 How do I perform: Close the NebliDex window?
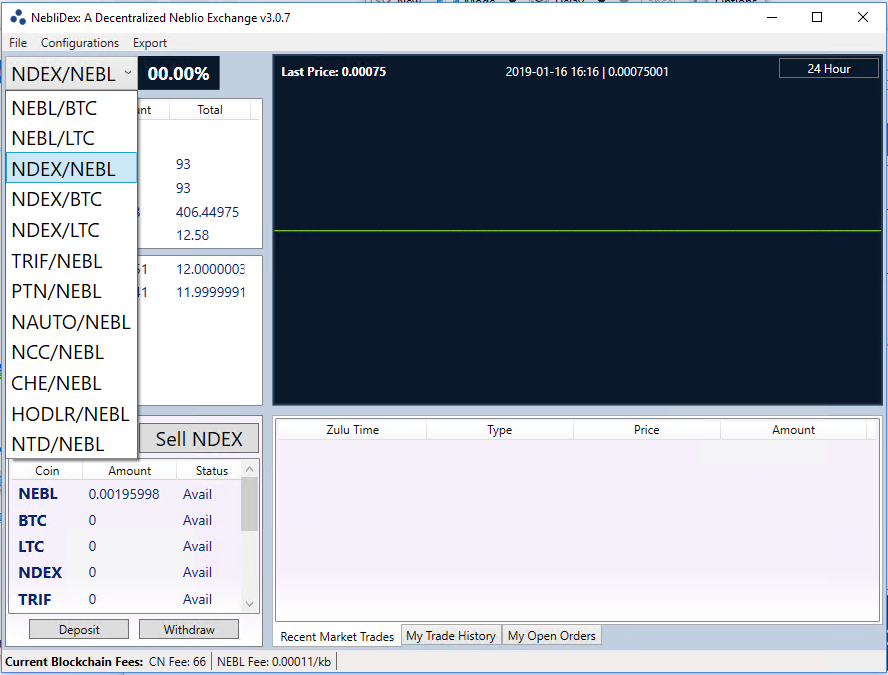[x=863, y=18]
